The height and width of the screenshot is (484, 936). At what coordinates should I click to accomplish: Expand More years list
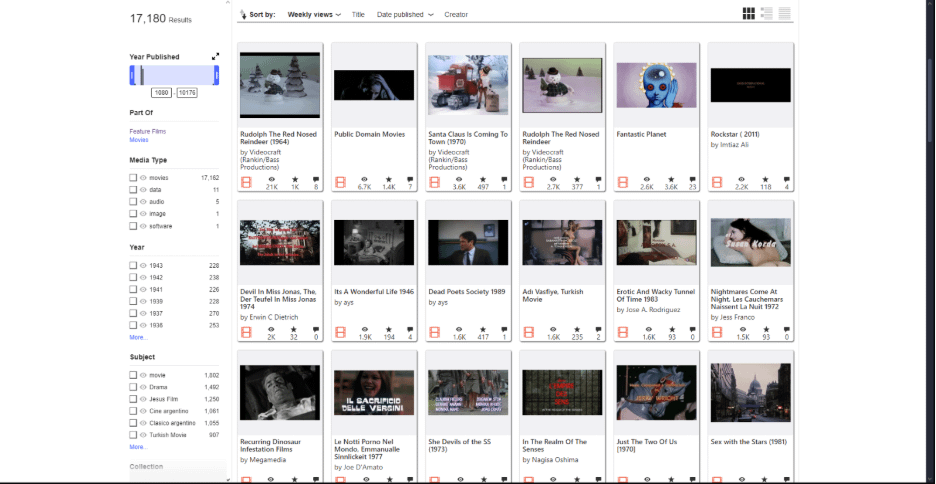click(x=138, y=337)
